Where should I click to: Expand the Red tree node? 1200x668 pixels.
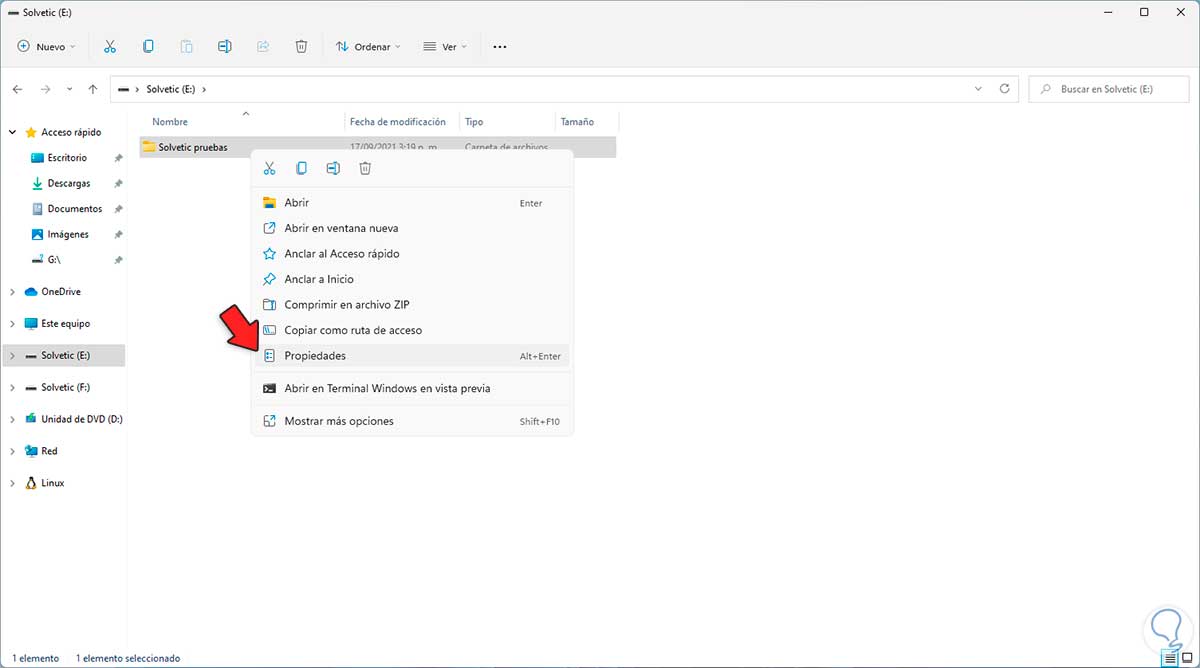[13, 451]
